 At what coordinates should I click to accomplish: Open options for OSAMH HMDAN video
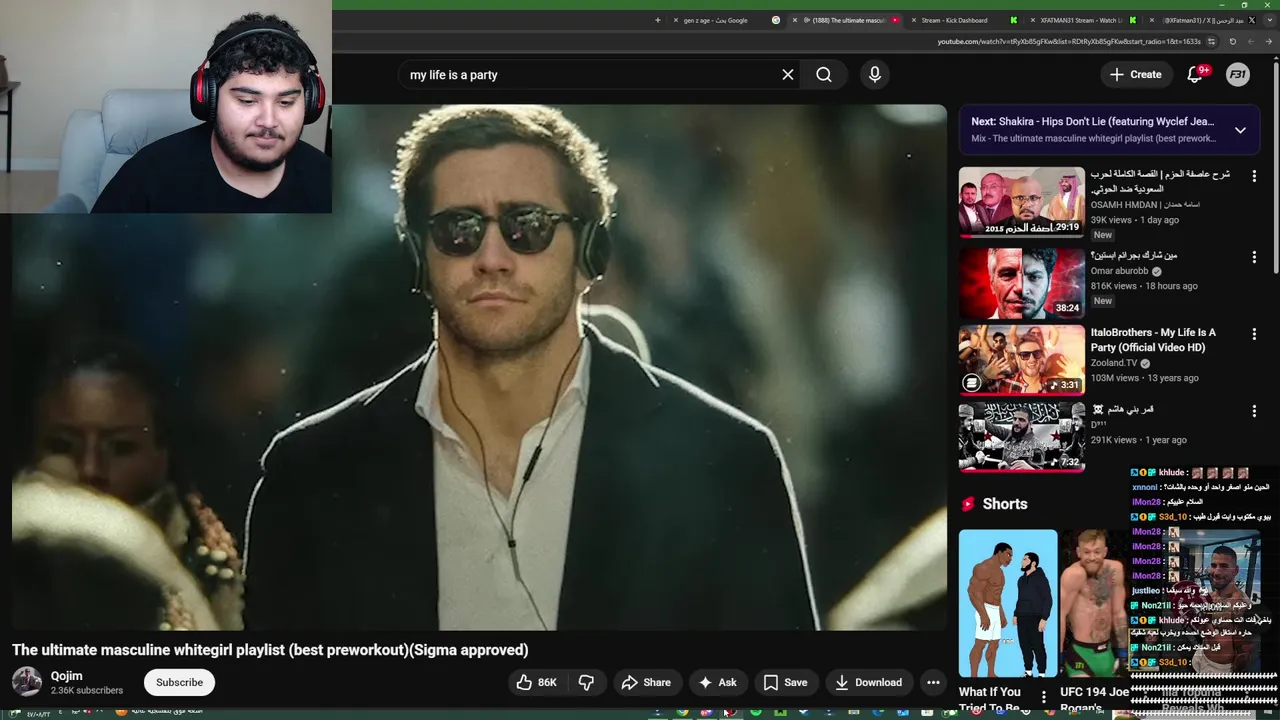click(1254, 176)
